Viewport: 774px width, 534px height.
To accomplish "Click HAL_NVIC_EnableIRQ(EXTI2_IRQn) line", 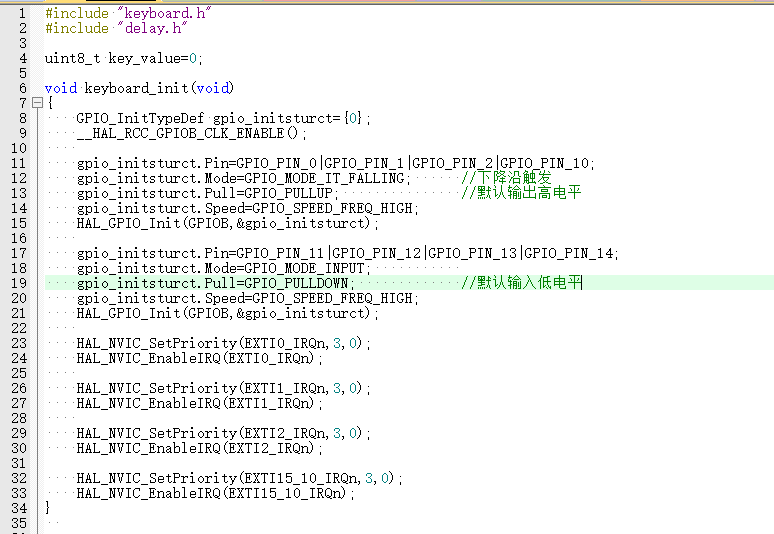I will [199, 449].
